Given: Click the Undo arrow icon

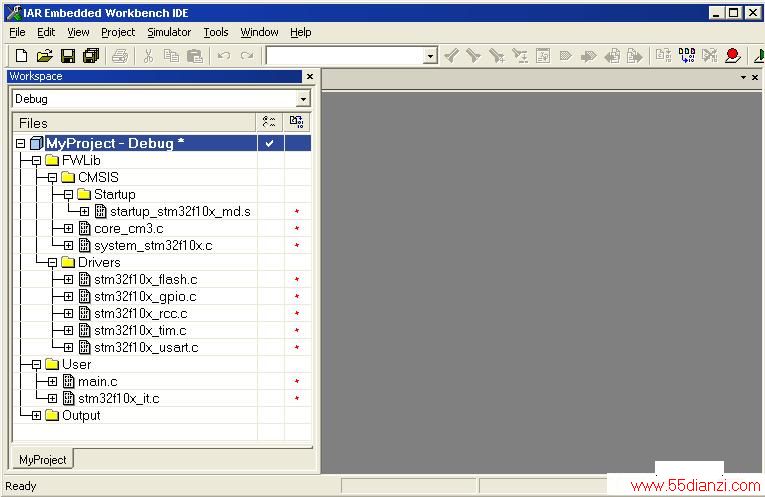Looking at the screenshot, I should tap(223, 56).
